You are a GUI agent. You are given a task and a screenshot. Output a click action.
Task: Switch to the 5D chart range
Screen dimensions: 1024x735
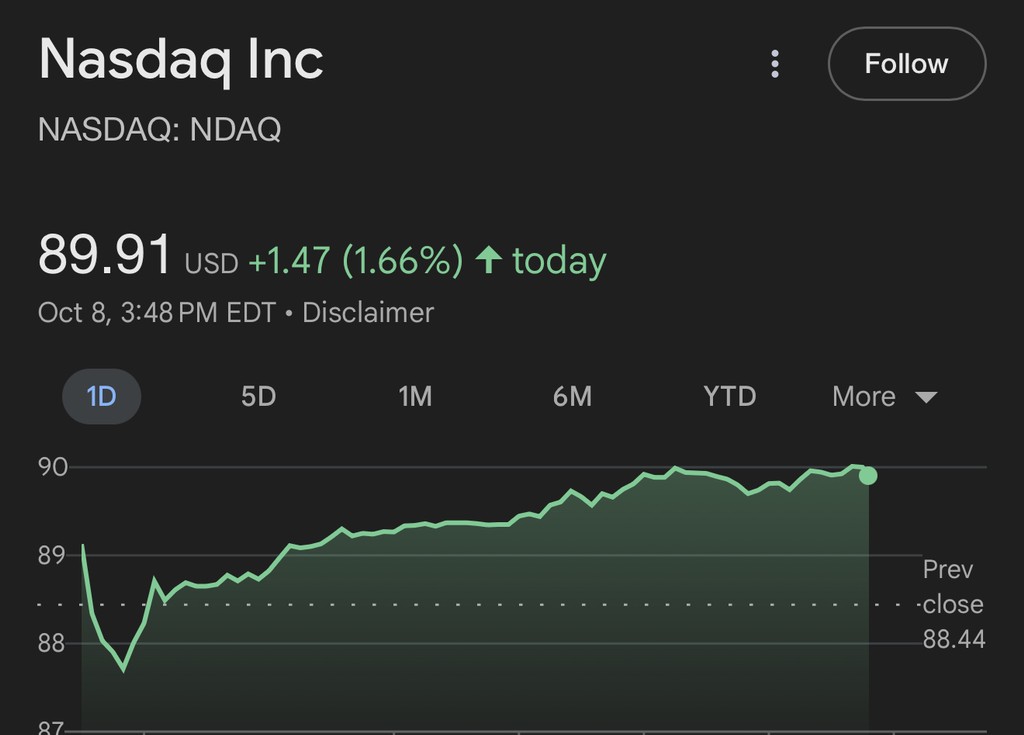click(x=258, y=396)
